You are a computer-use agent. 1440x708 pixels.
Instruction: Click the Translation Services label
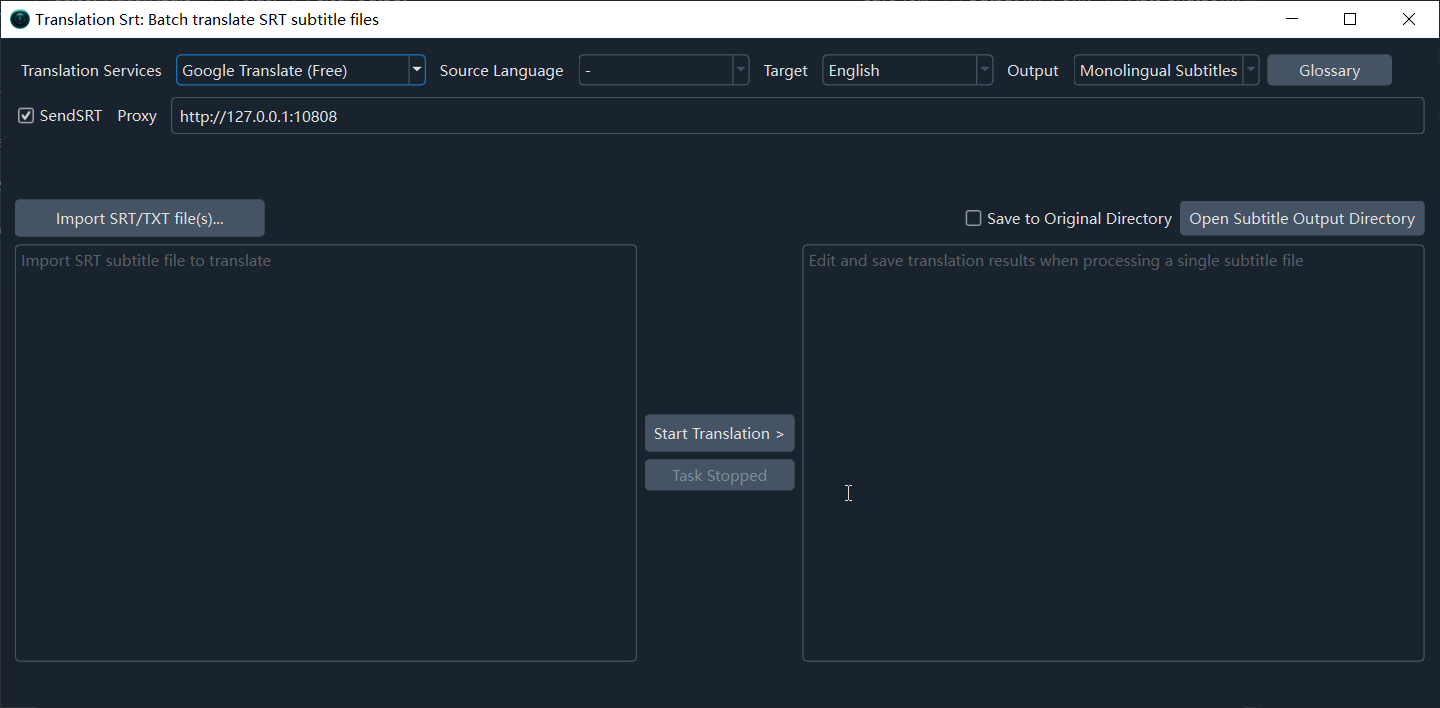click(91, 70)
